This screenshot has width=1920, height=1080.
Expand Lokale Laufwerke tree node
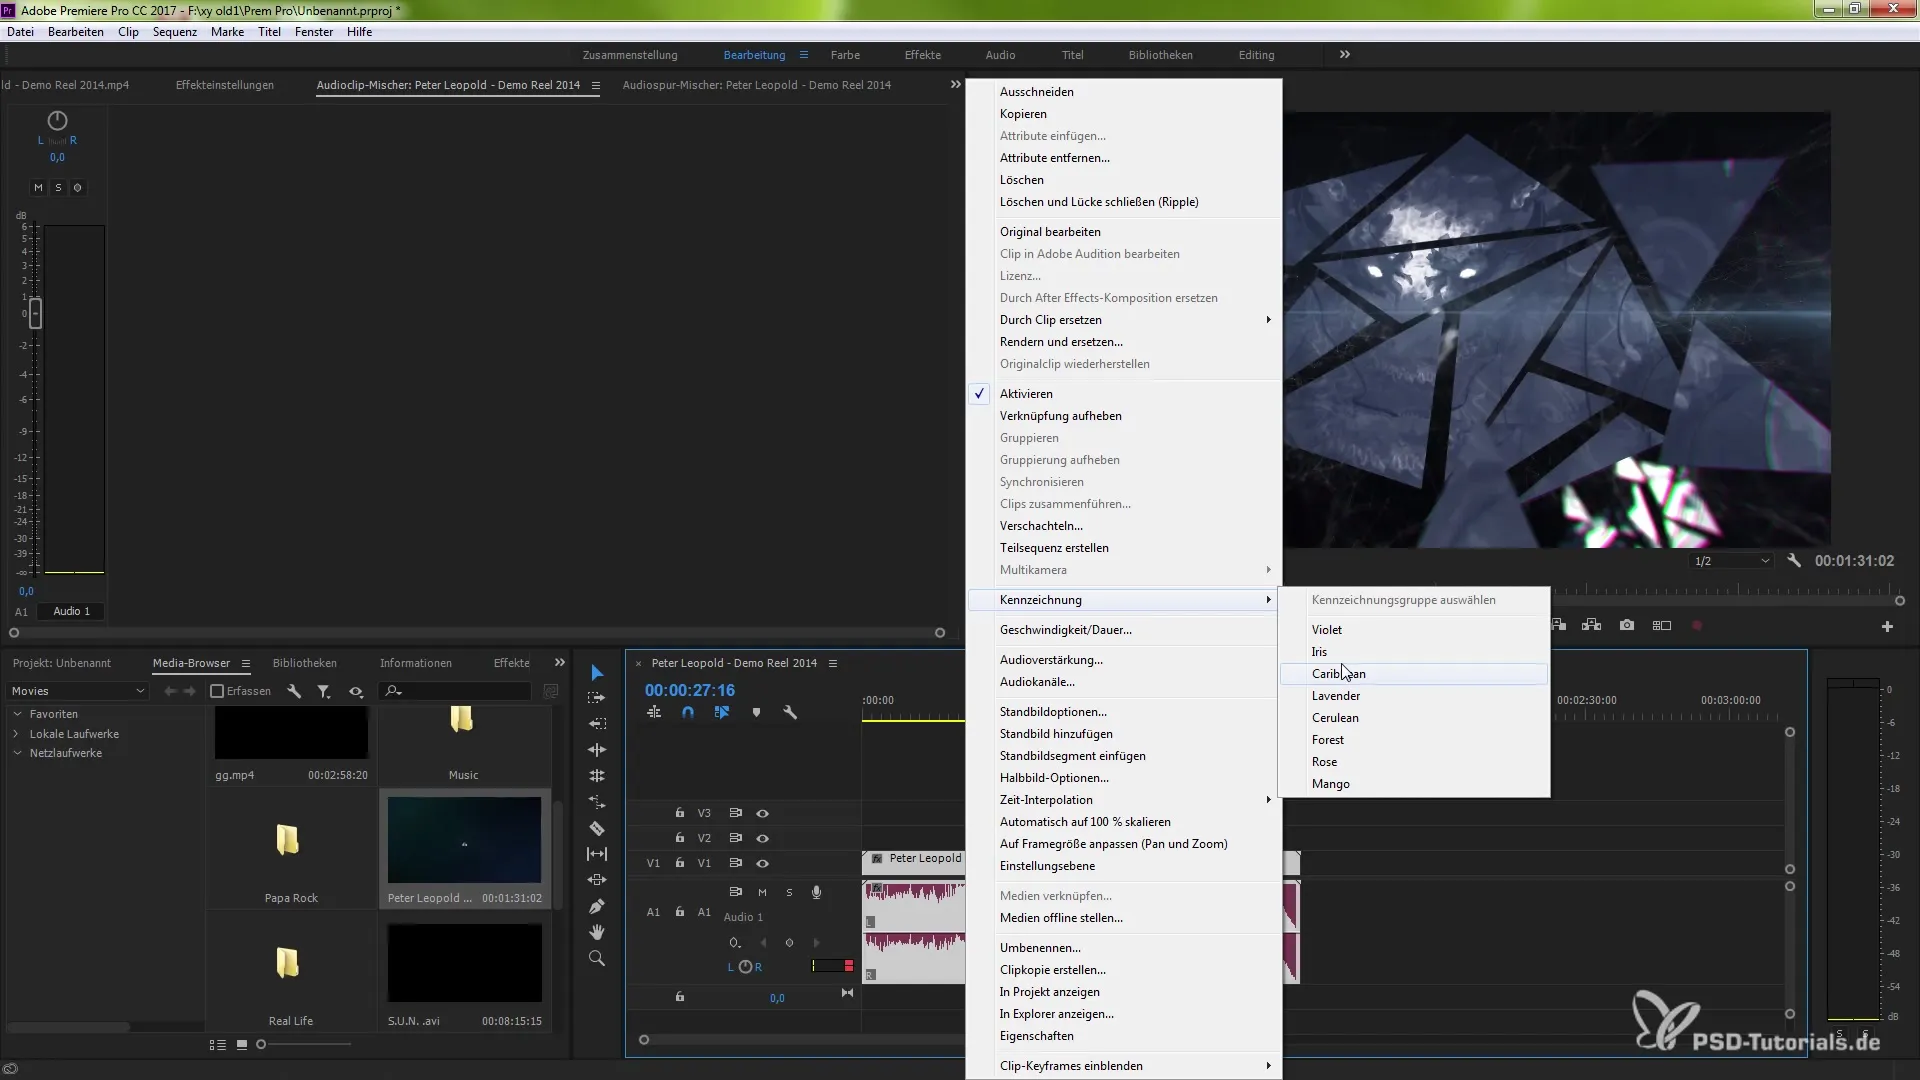point(17,734)
